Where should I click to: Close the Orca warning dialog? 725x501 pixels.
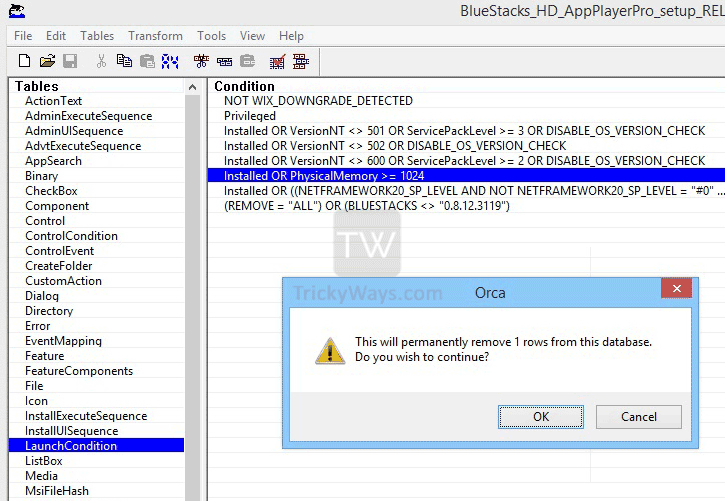676,288
